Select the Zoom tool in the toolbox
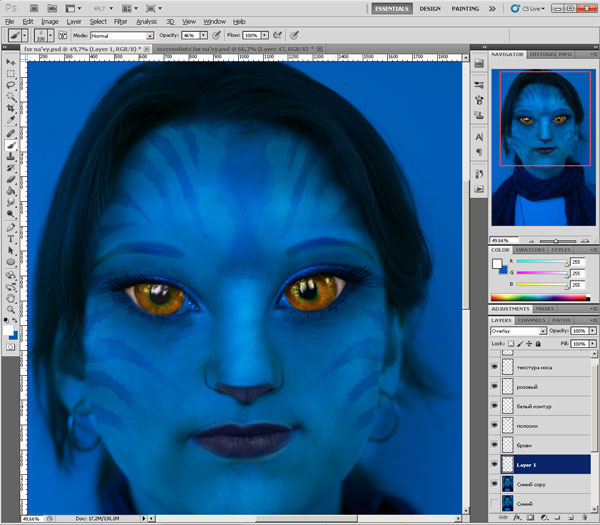 click(10, 311)
